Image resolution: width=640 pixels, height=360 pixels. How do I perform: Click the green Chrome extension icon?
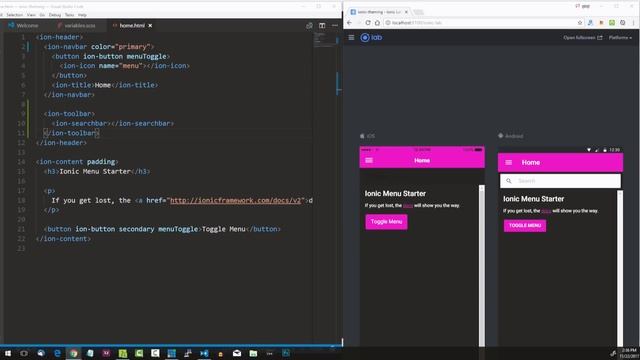pos(612,23)
